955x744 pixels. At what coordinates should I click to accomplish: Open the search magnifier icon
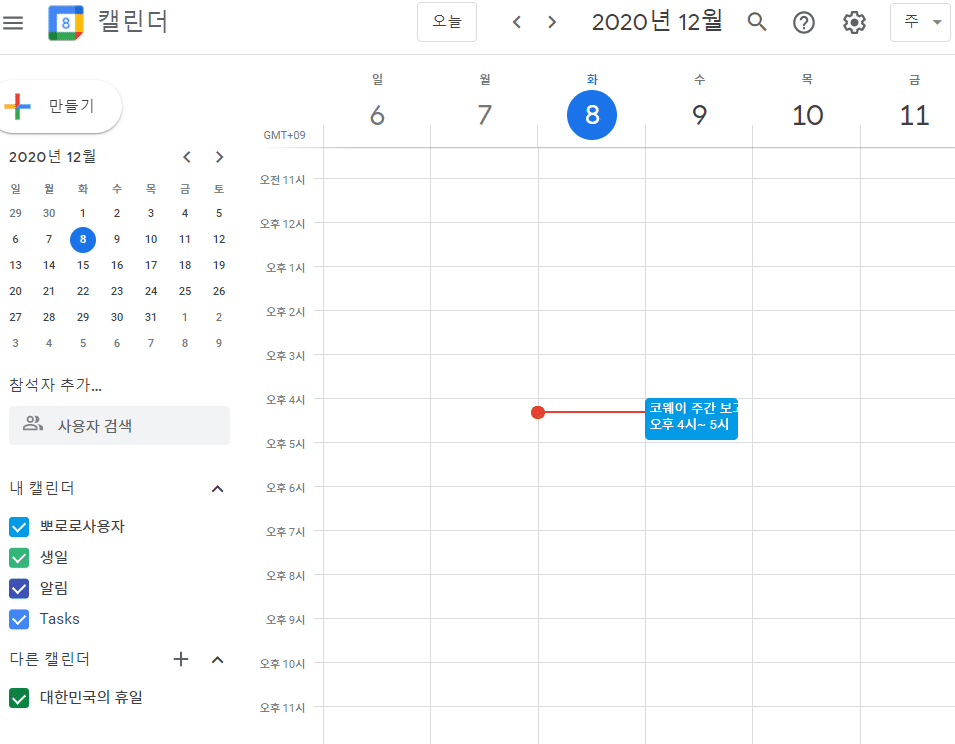pos(757,23)
